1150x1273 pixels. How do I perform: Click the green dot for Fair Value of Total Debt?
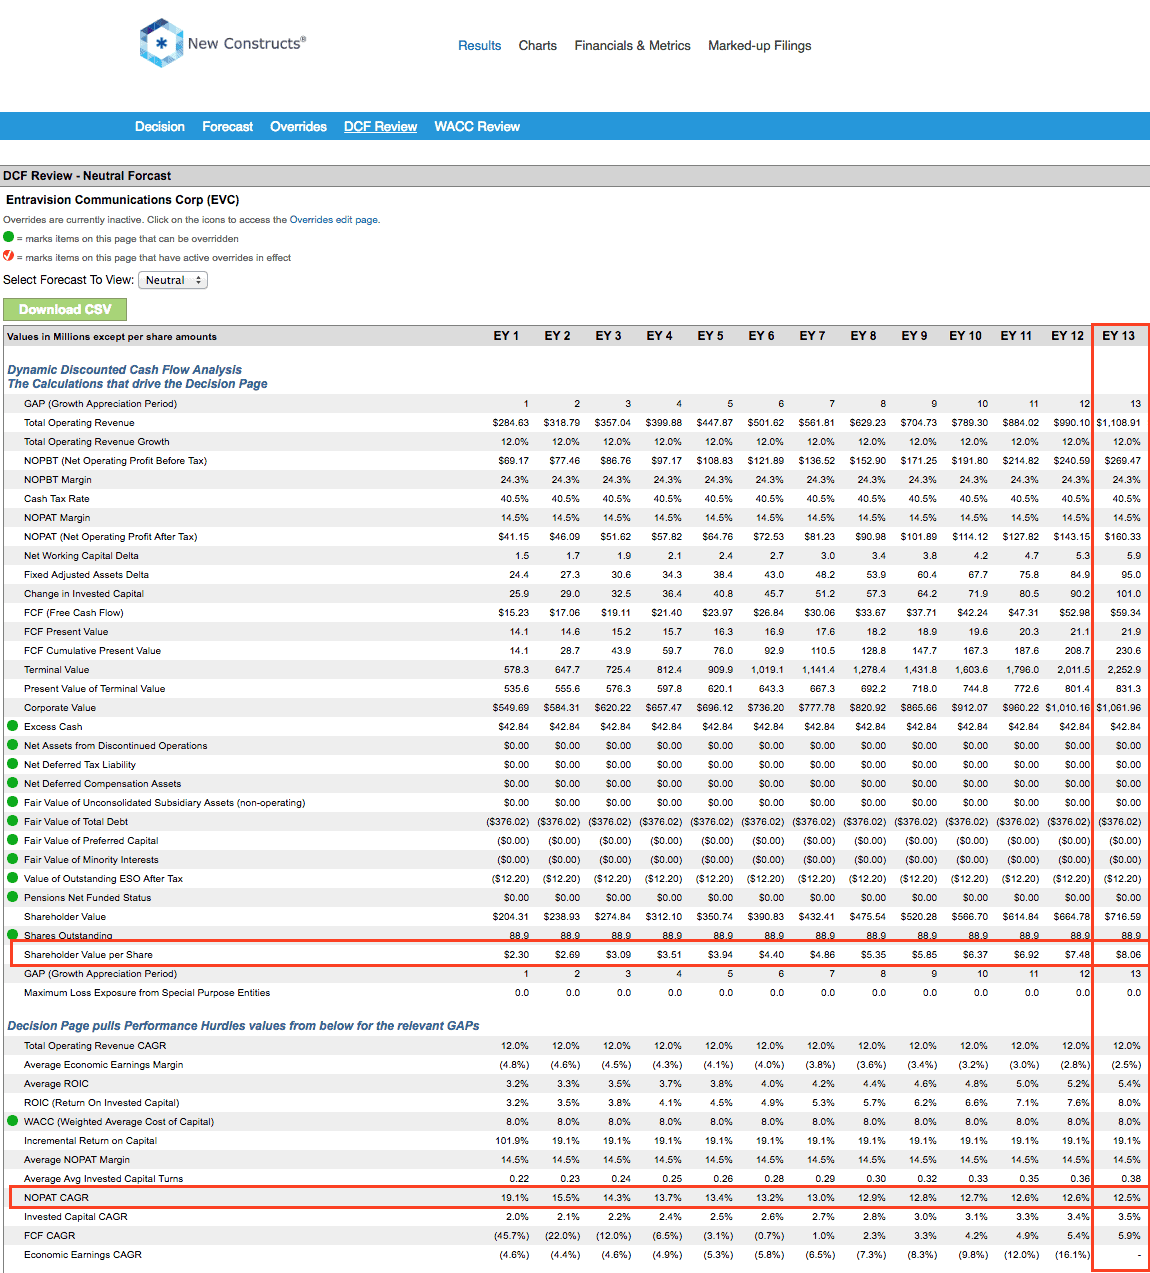point(13,821)
